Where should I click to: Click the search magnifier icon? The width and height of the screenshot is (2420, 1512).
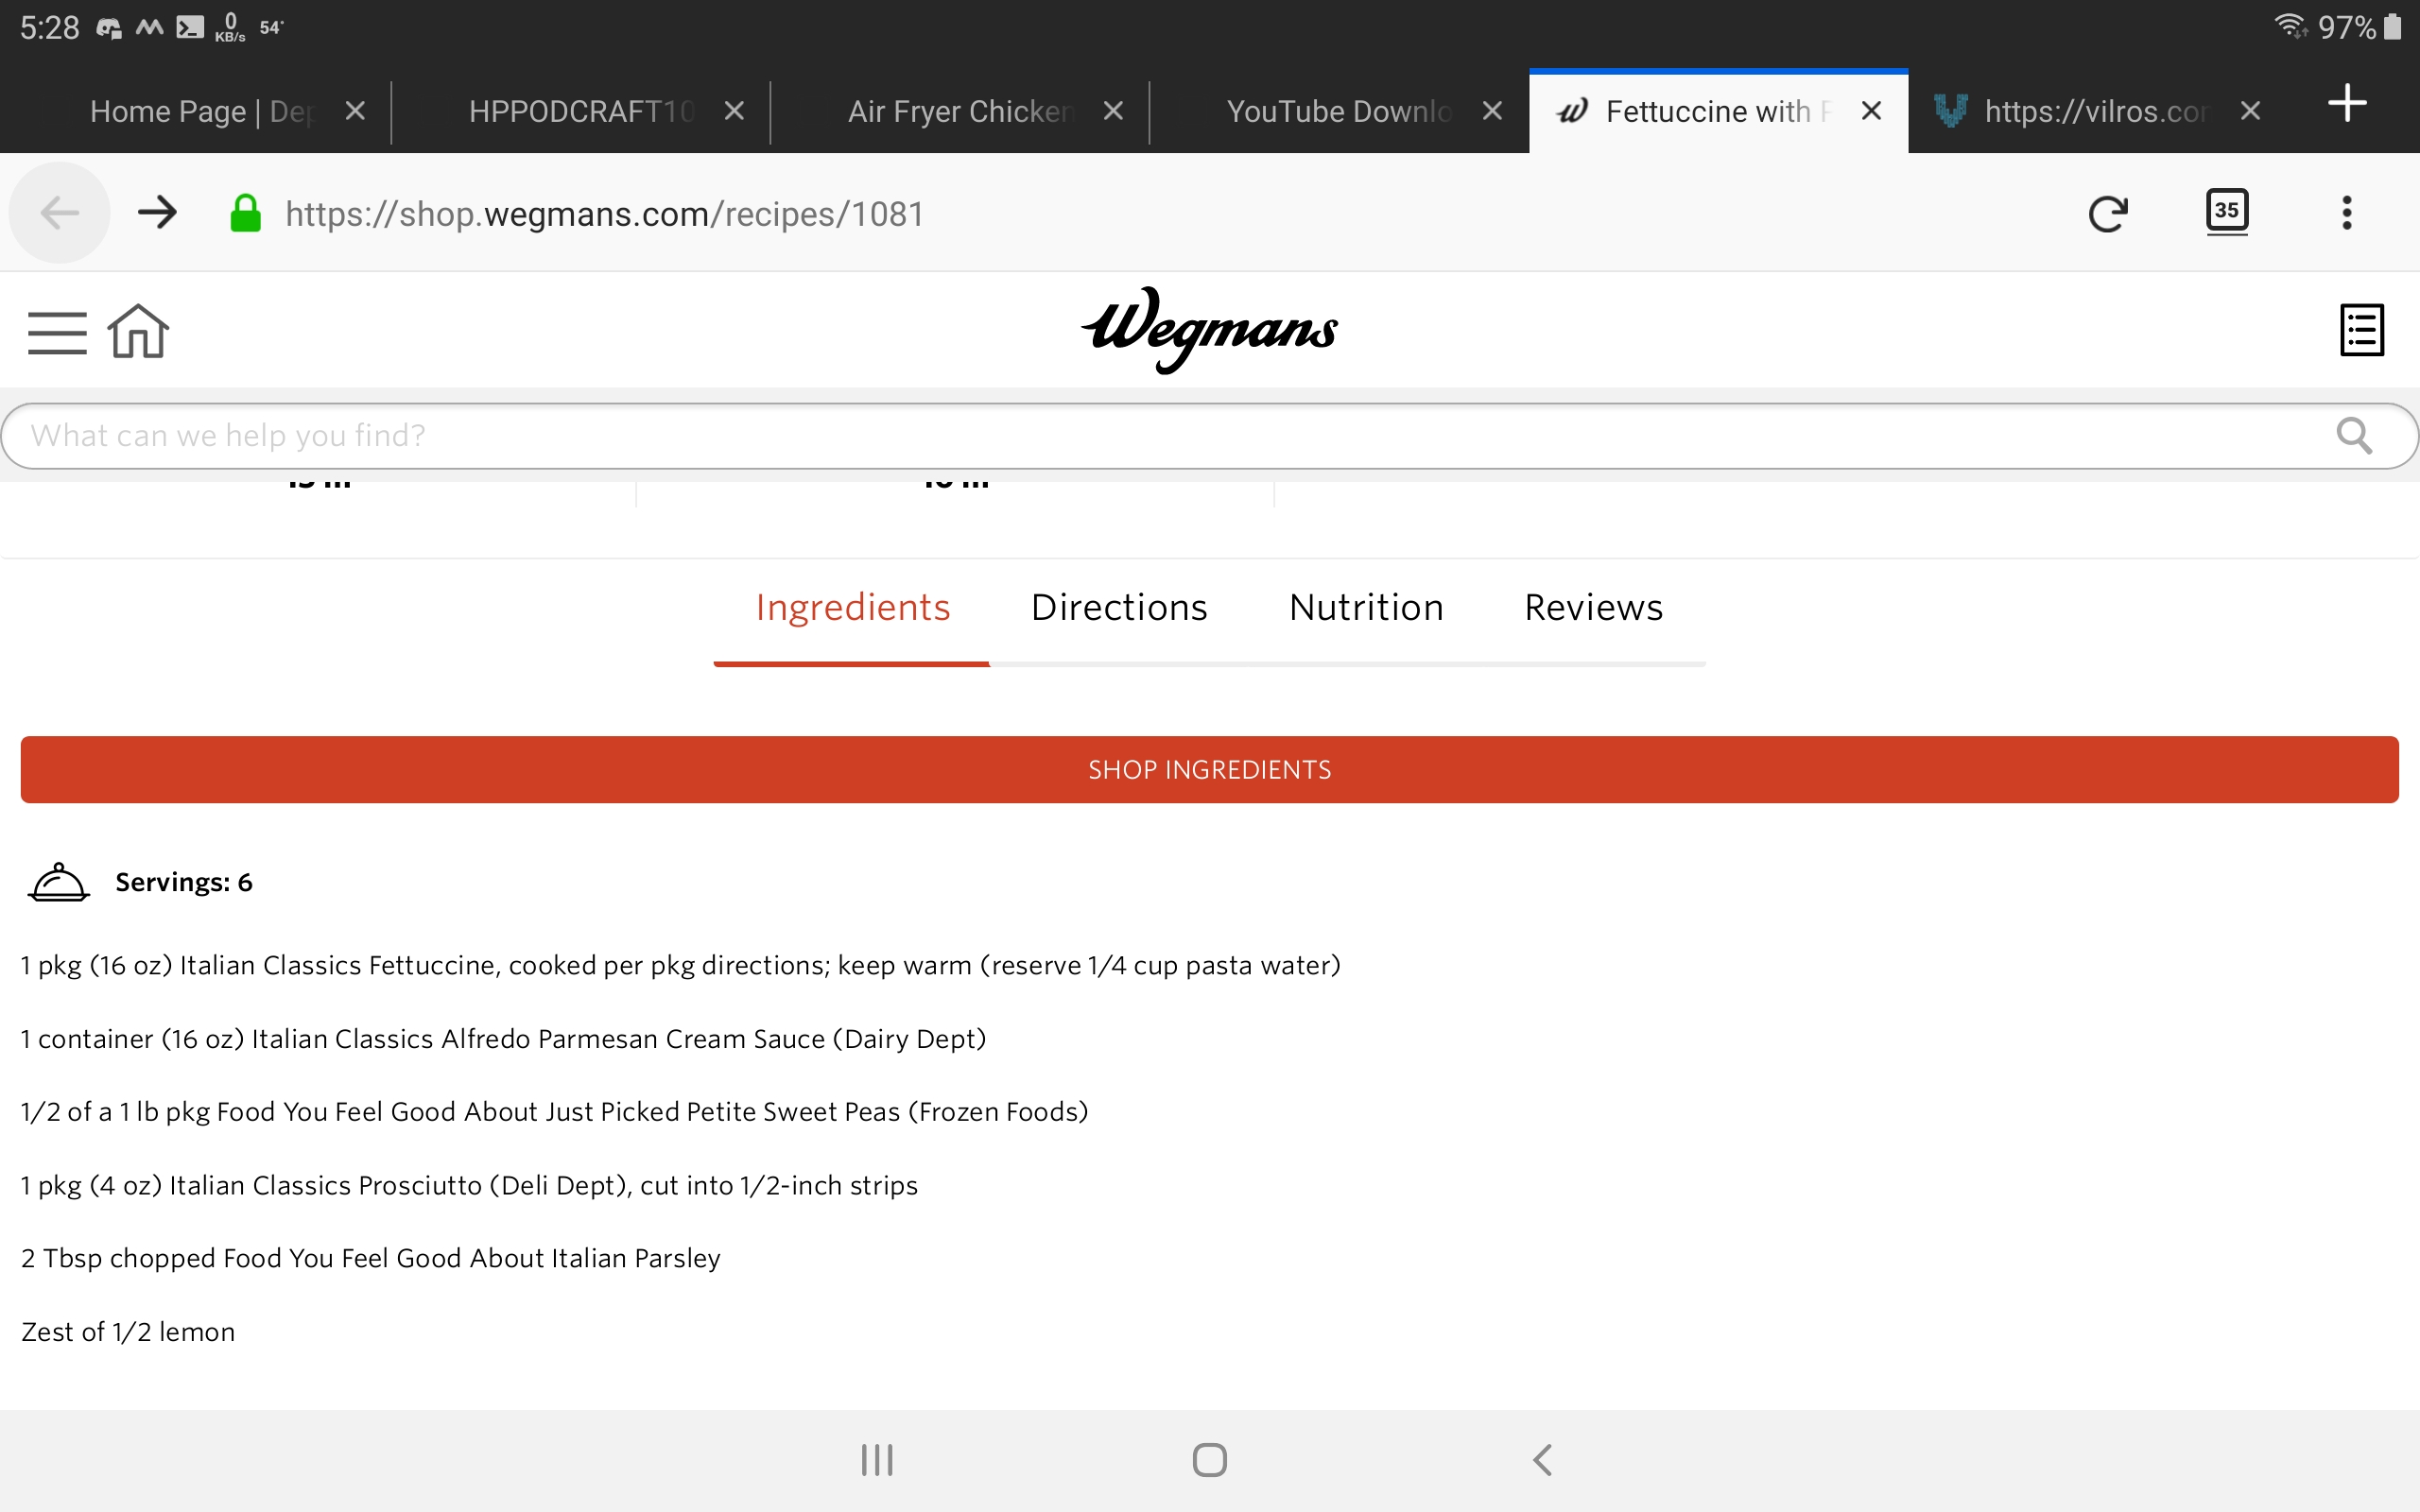(2354, 436)
